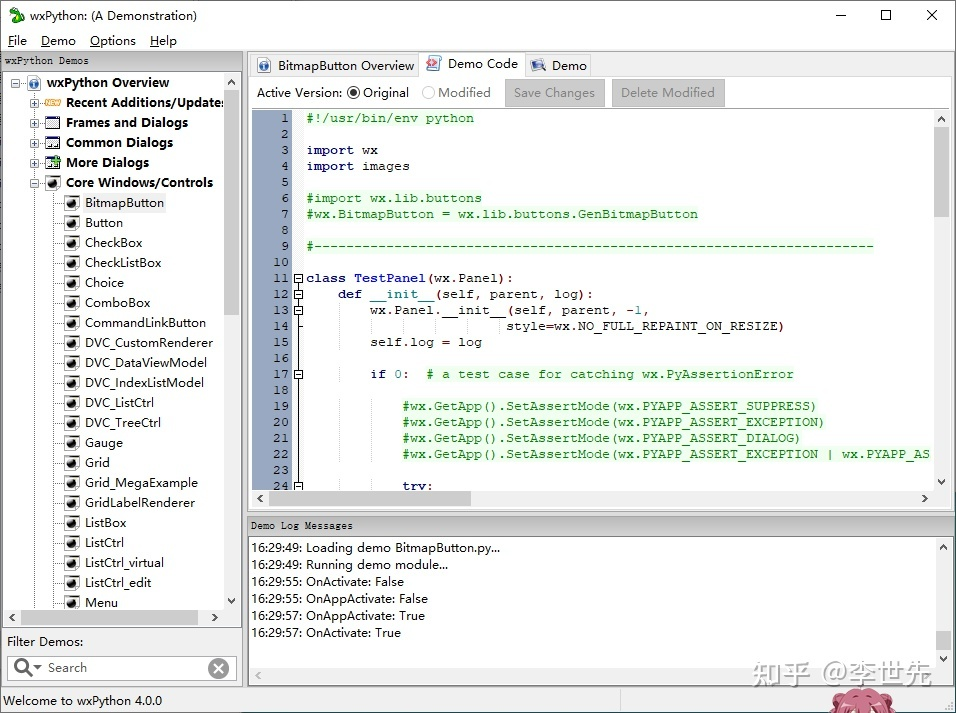Click the Gauge demo item icon
The width and height of the screenshot is (956, 713).
72,443
